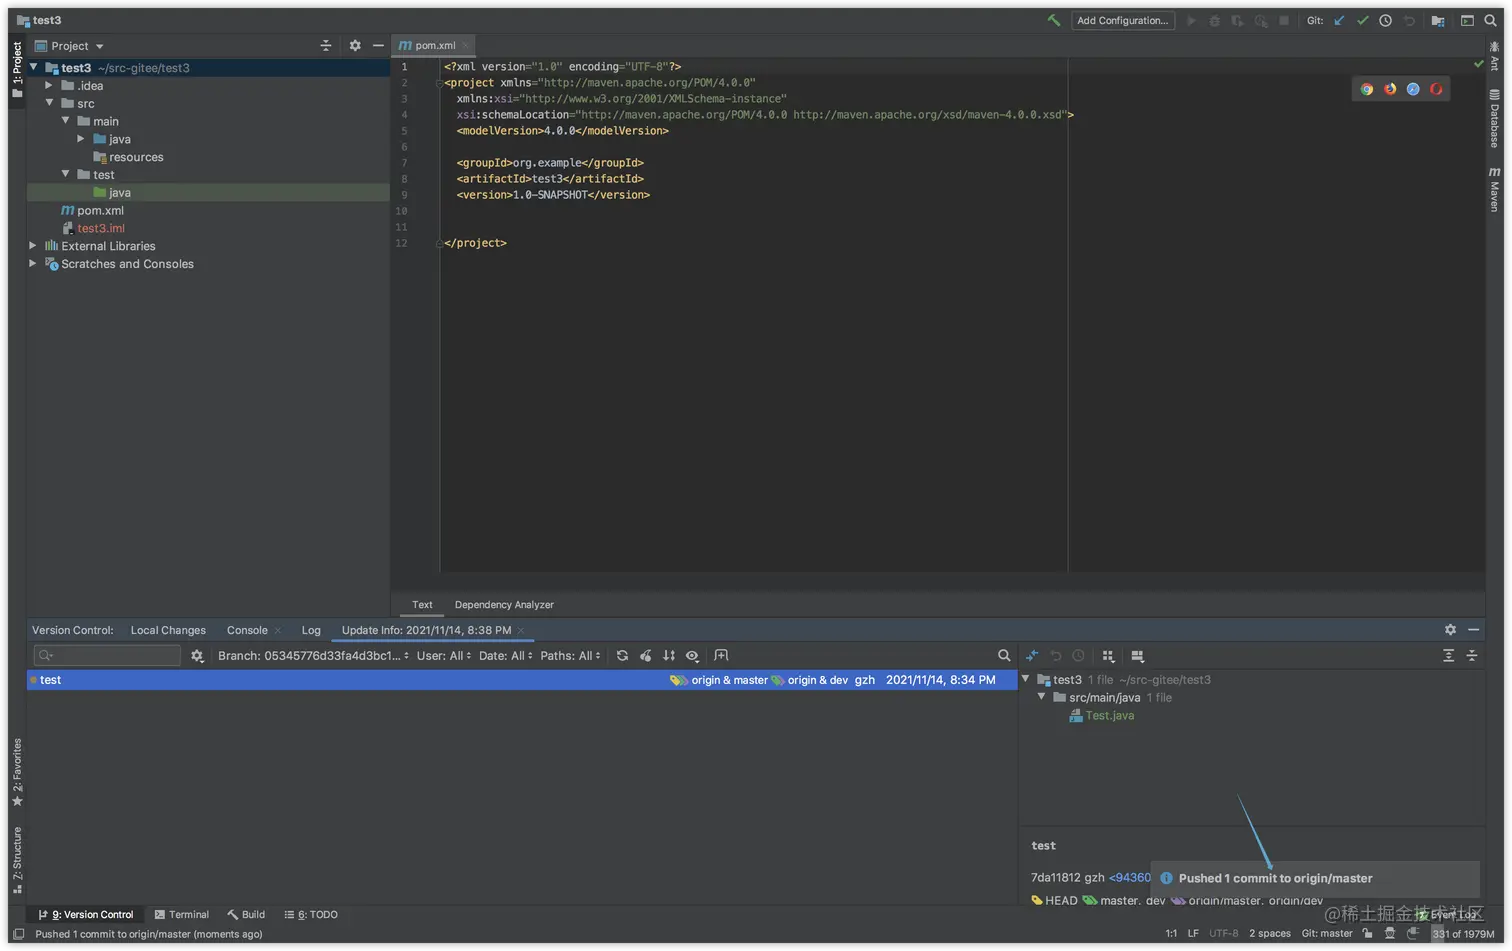The image size is (1512, 951).
Task: Click the cherry-pick icon in log toolbar
Action: click(646, 656)
